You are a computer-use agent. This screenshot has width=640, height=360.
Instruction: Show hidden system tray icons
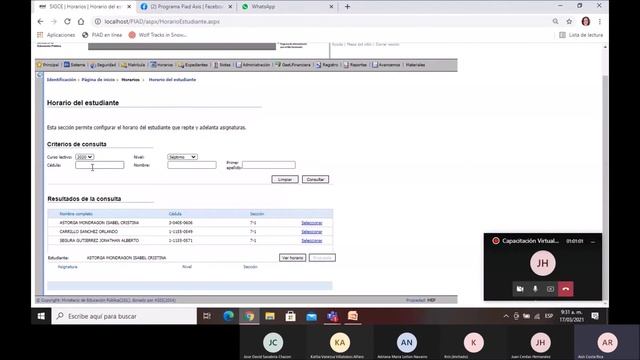506,316
